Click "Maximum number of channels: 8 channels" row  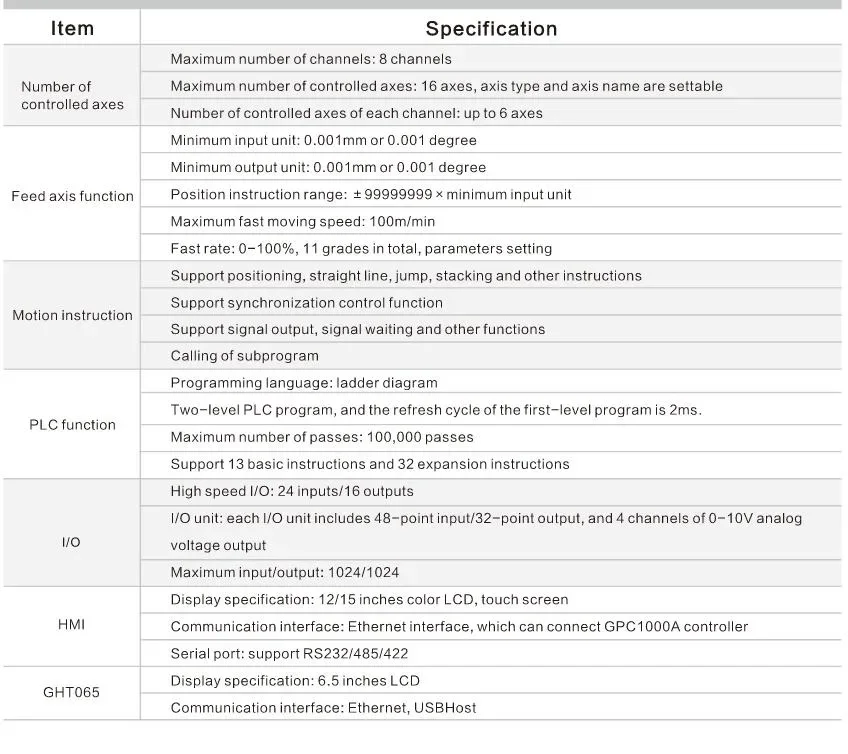click(x=311, y=59)
